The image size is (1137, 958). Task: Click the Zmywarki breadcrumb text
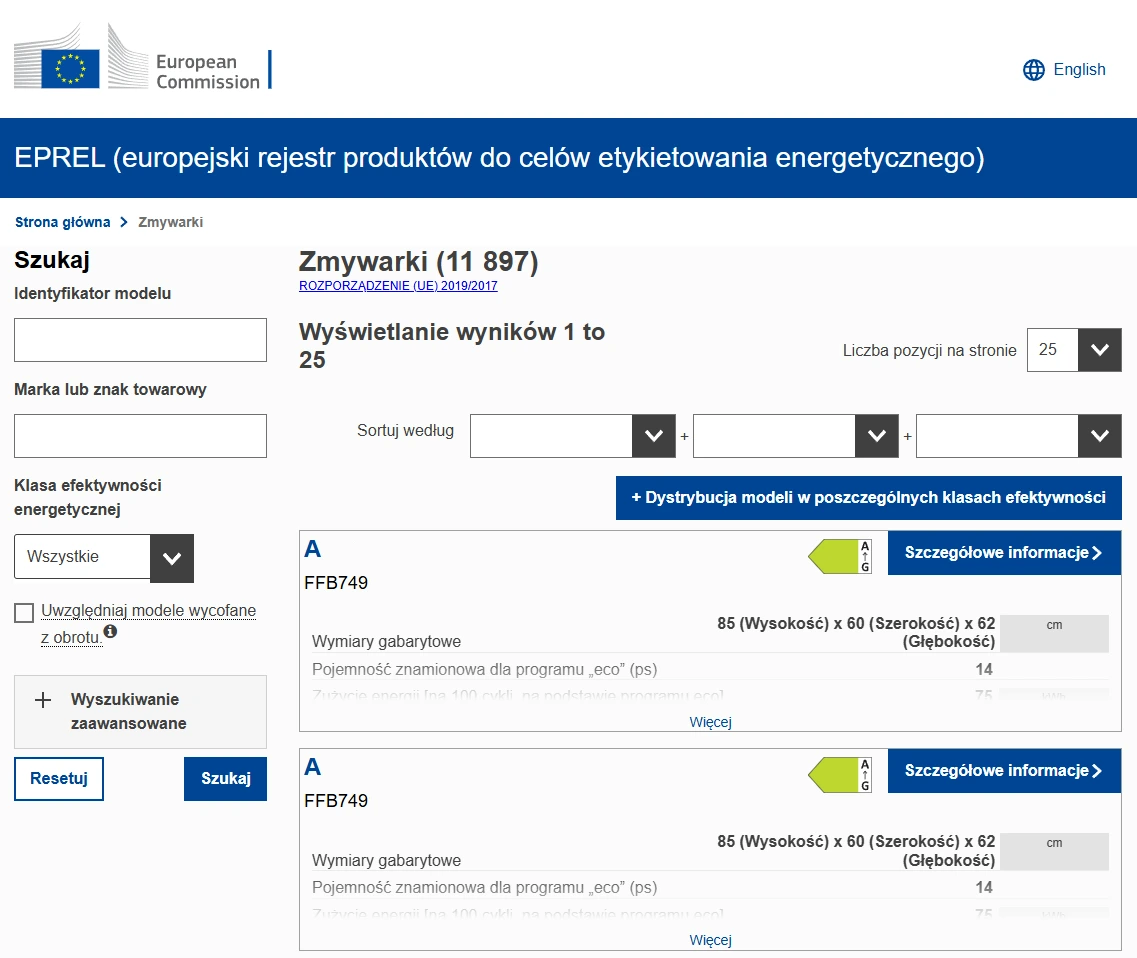pyautogui.click(x=170, y=222)
